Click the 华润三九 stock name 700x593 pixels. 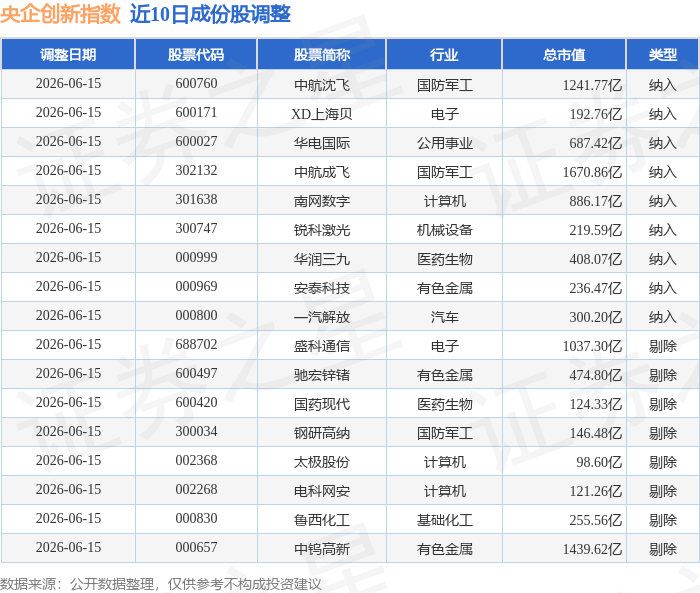coord(321,259)
